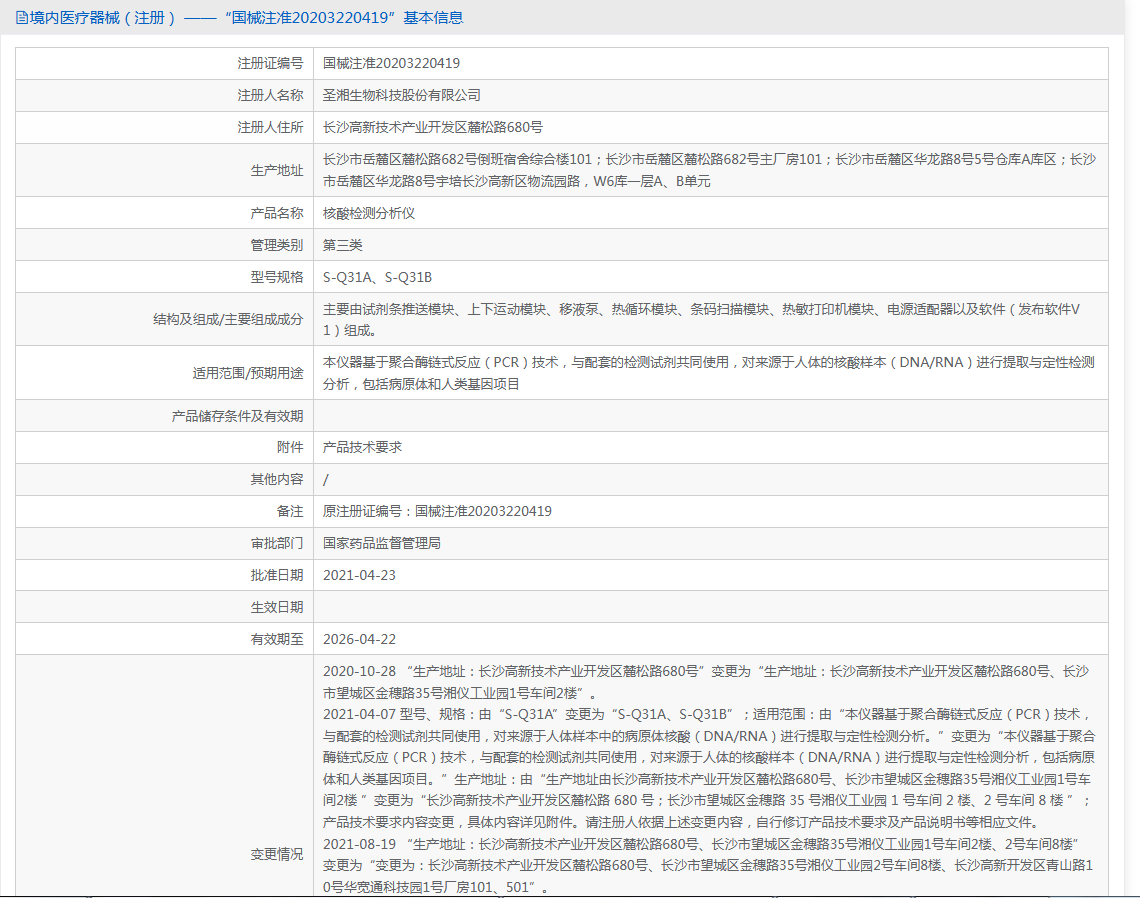Image resolution: width=1140 pixels, height=898 pixels.
Task: Select the 审批部门 label
Action: click(x=276, y=543)
